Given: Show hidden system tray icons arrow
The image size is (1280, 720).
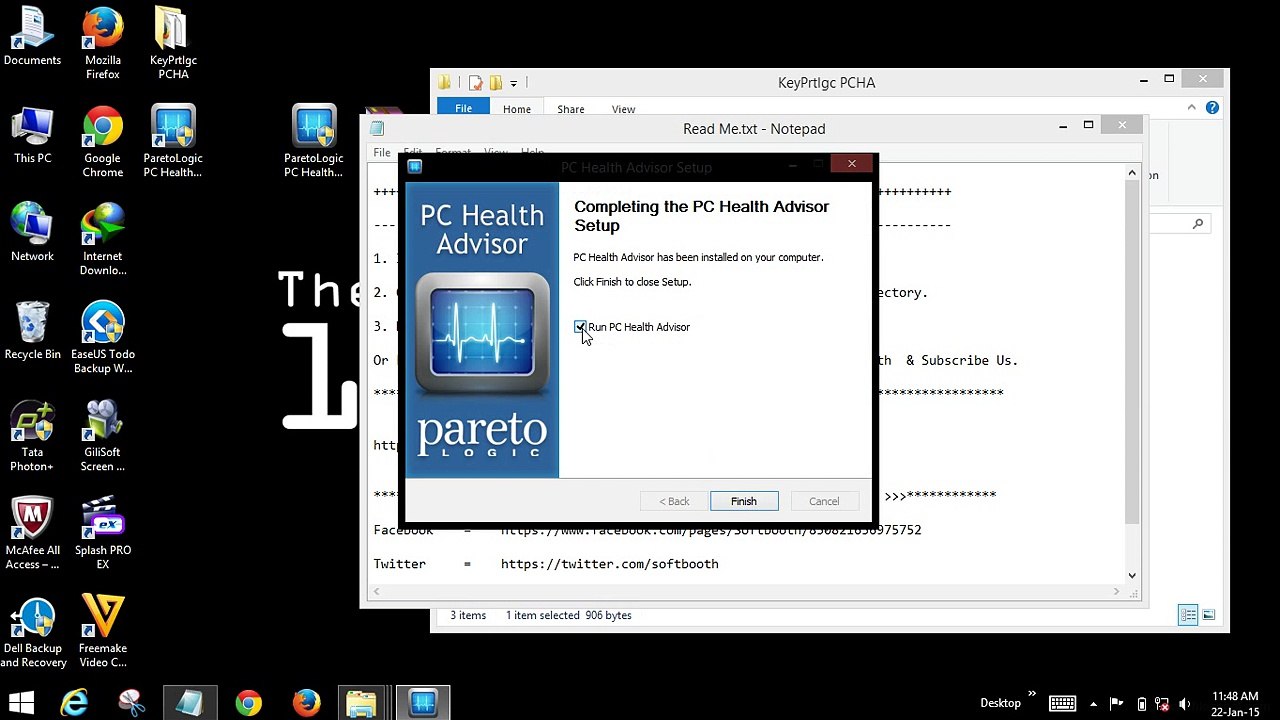Looking at the screenshot, I should tap(1093, 703).
